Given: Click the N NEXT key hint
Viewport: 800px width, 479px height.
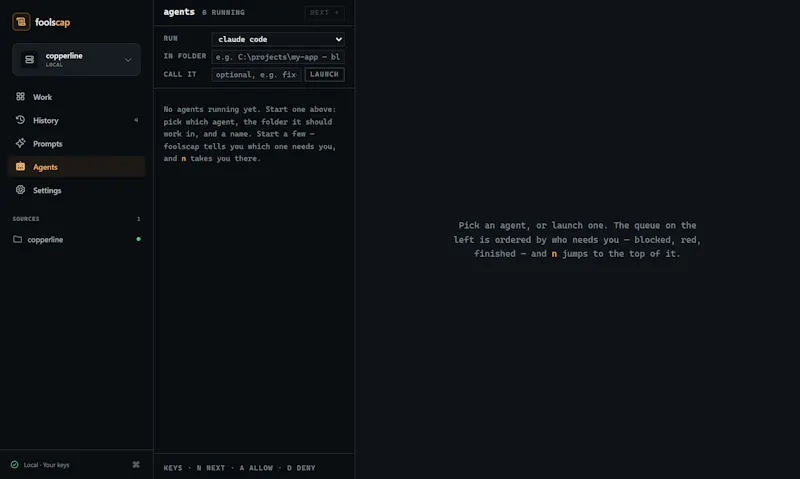Looking at the screenshot, I should [x=211, y=468].
